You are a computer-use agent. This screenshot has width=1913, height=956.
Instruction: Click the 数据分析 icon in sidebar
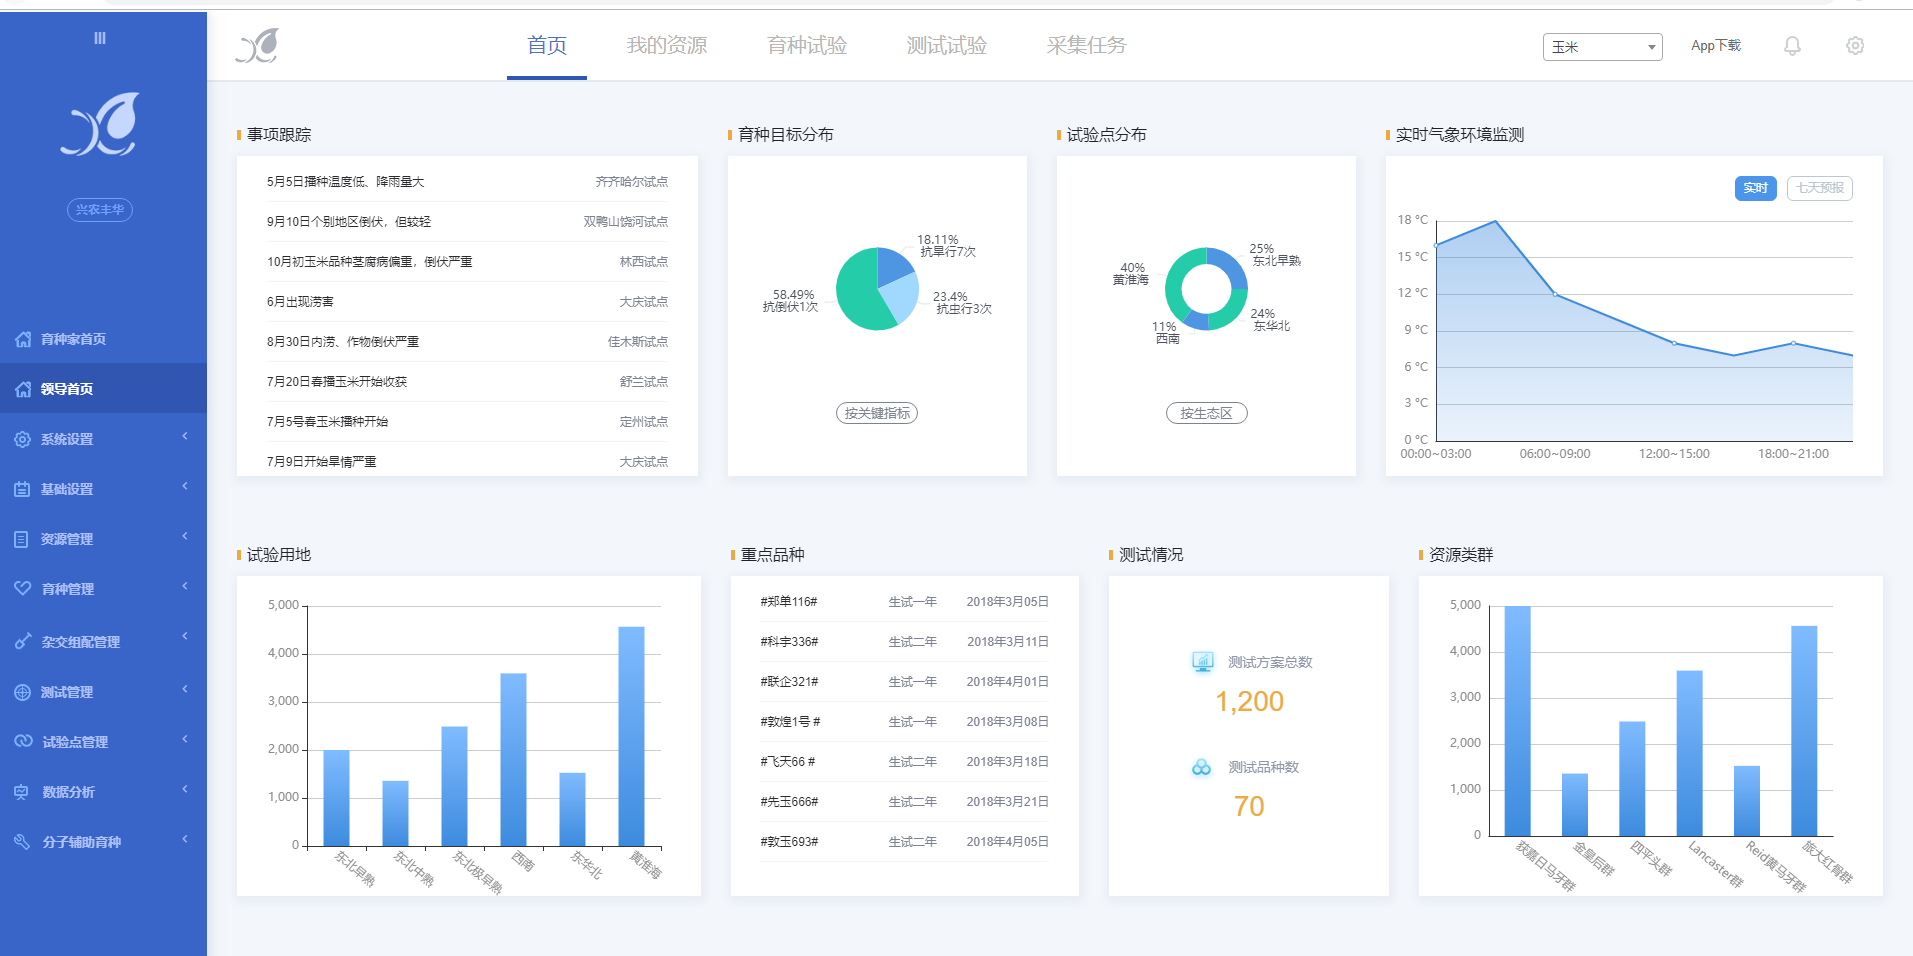(22, 792)
